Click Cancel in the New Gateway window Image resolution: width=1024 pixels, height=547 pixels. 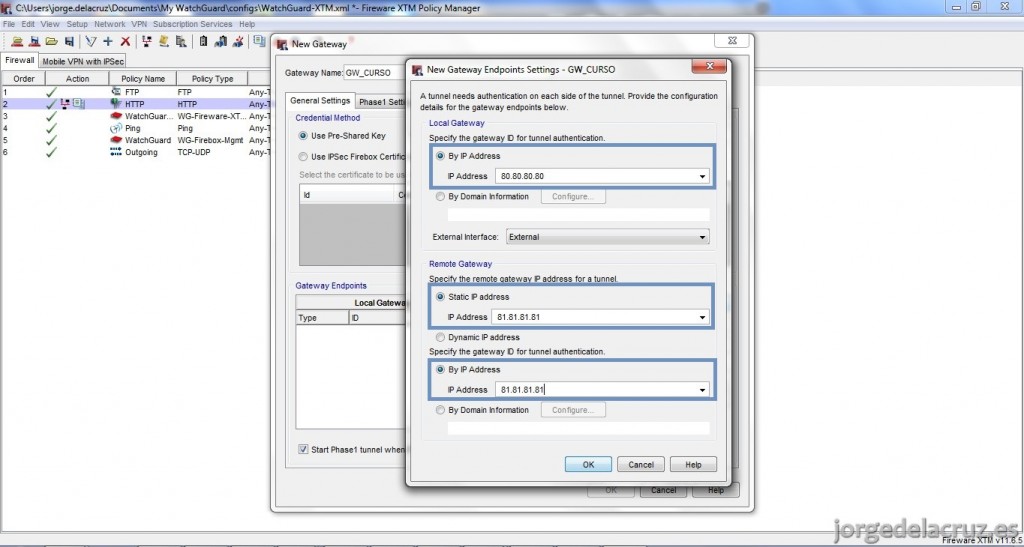point(663,490)
